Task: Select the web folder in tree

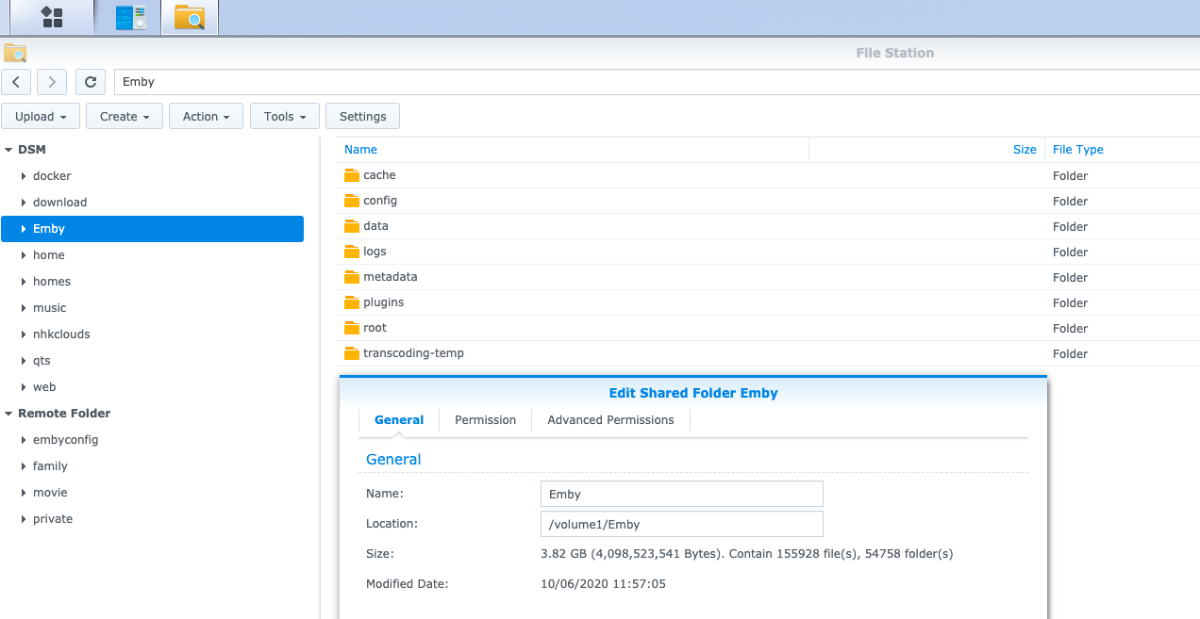Action: click(x=44, y=387)
